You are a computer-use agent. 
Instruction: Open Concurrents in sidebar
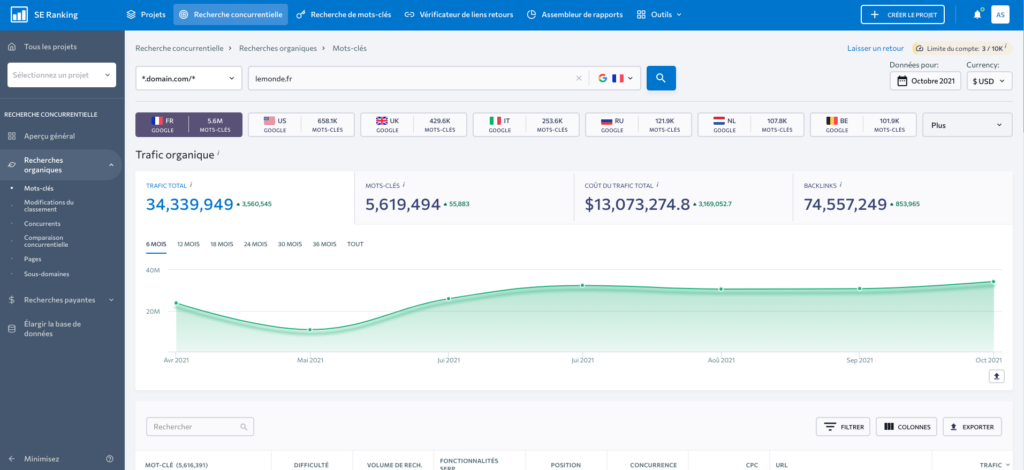coord(42,223)
